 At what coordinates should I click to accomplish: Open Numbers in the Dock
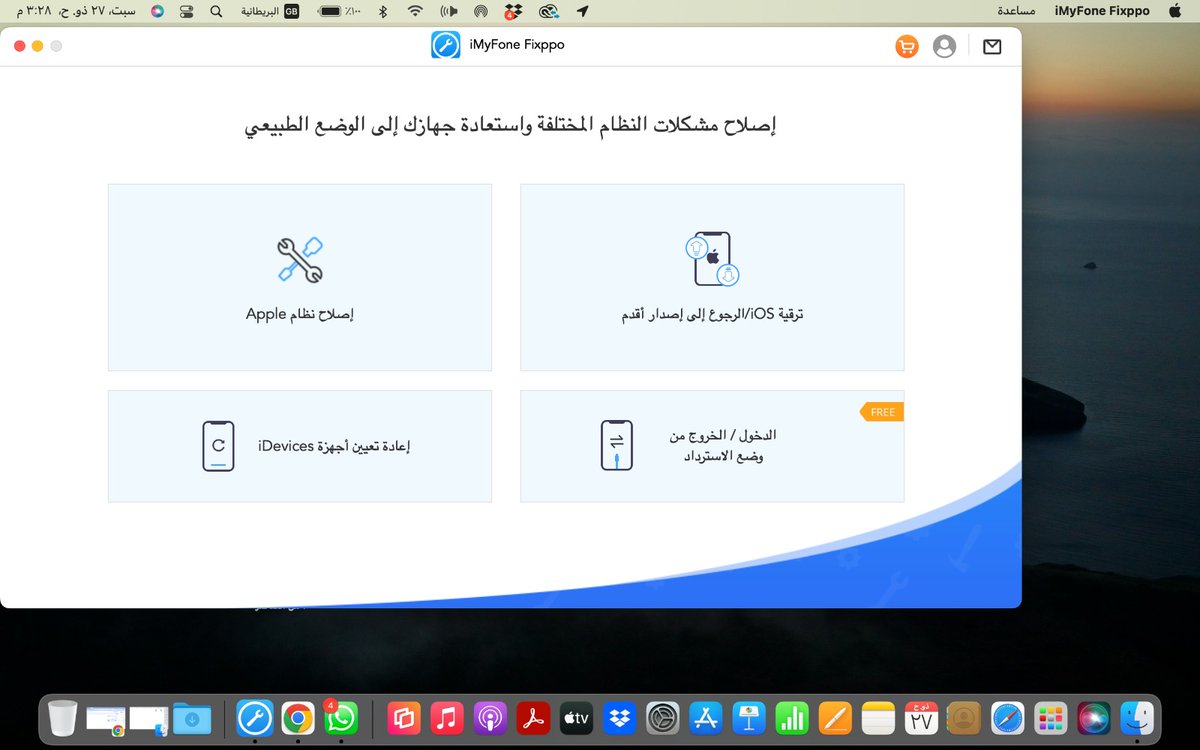click(x=791, y=718)
